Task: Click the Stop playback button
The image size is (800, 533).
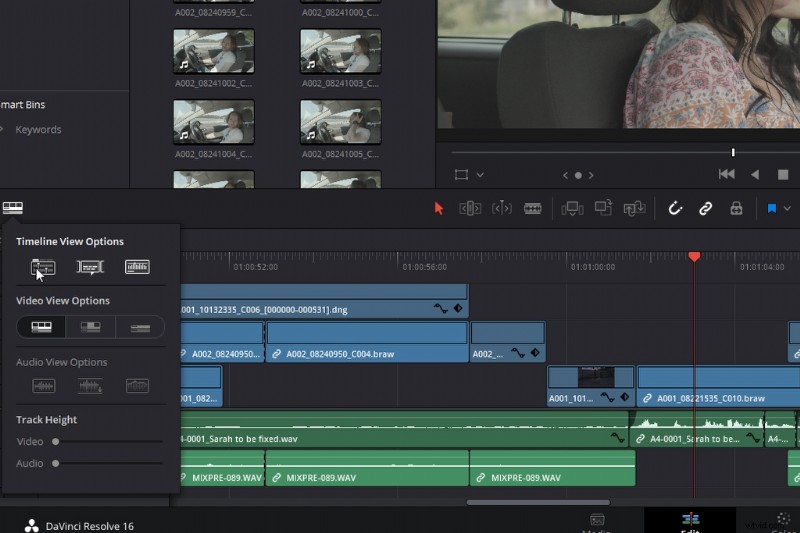Action: pyautogui.click(x=783, y=175)
